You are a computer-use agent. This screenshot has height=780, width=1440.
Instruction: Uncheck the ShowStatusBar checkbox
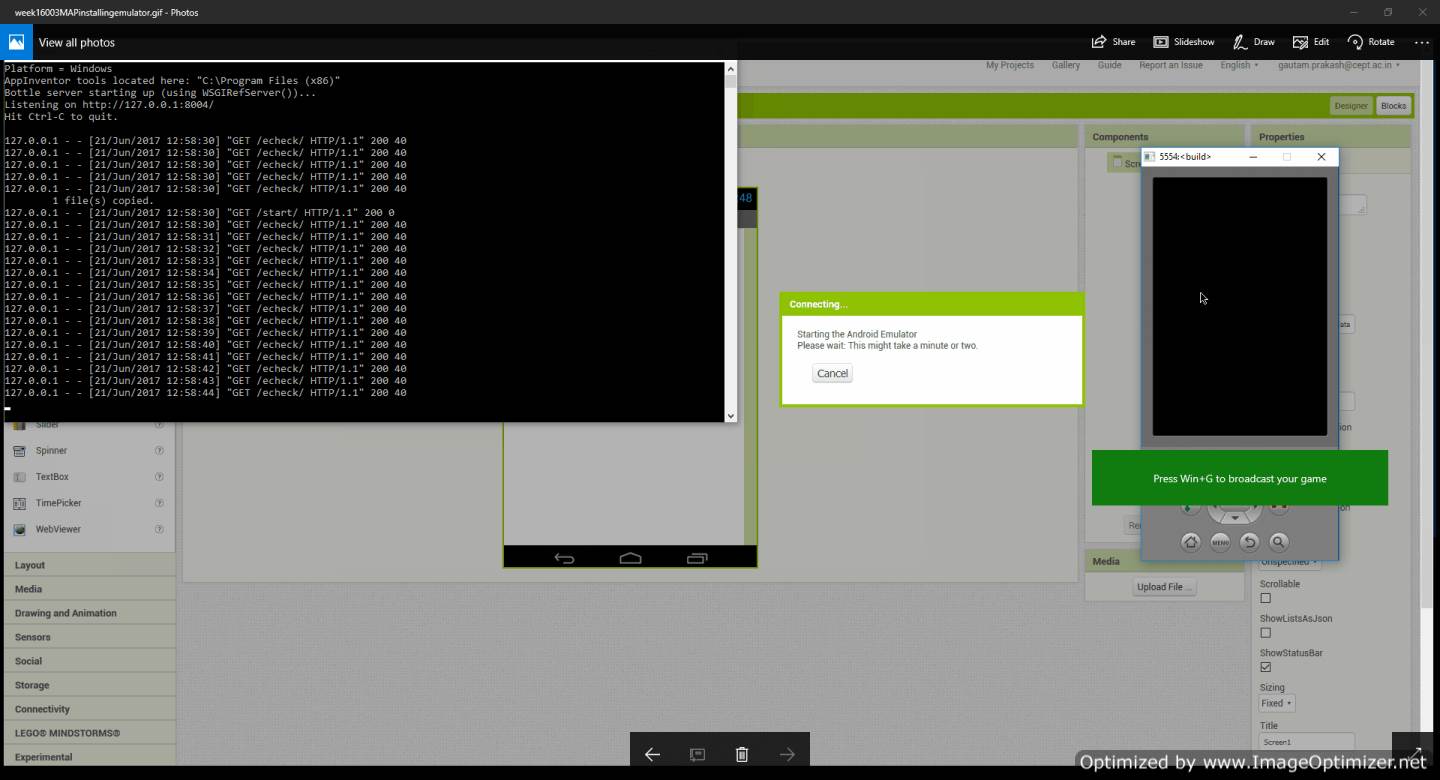(x=1265, y=667)
